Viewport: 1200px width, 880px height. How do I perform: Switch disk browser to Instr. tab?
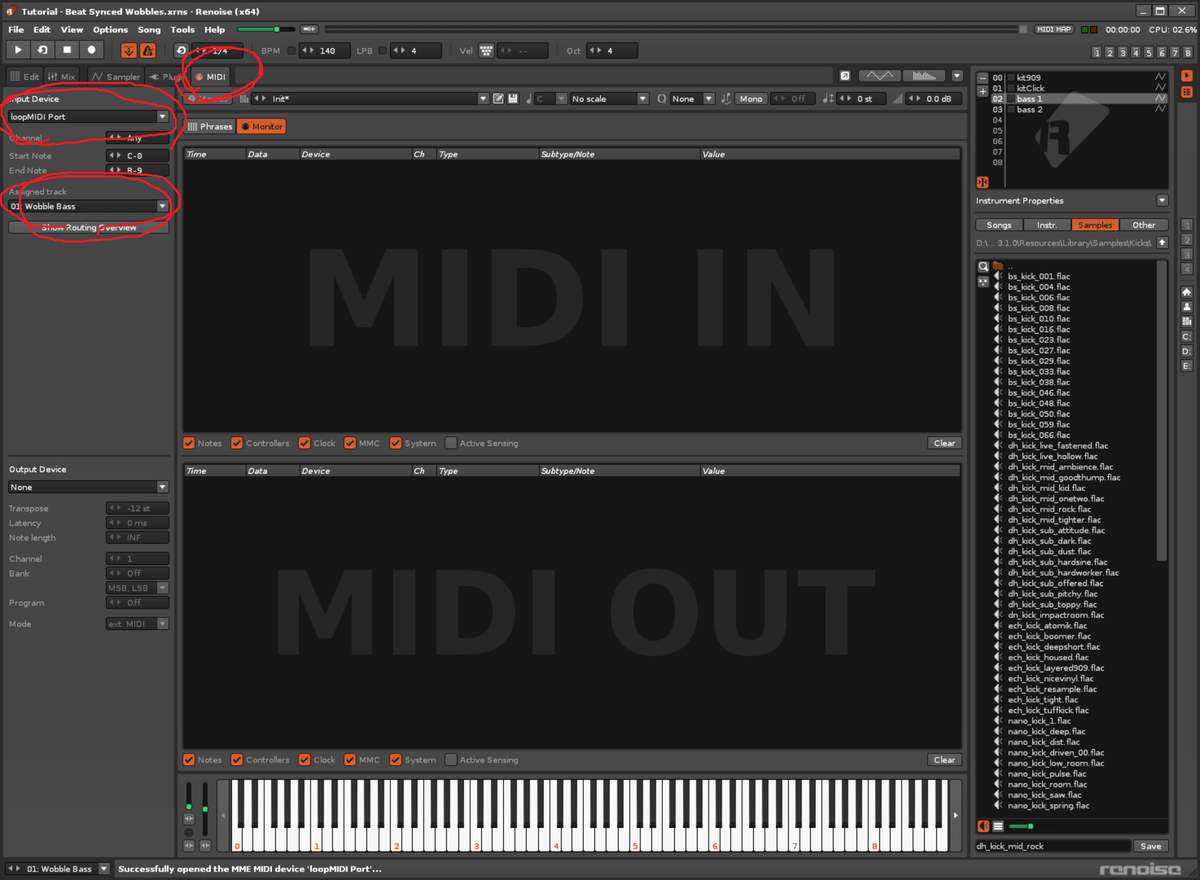coord(1047,225)
